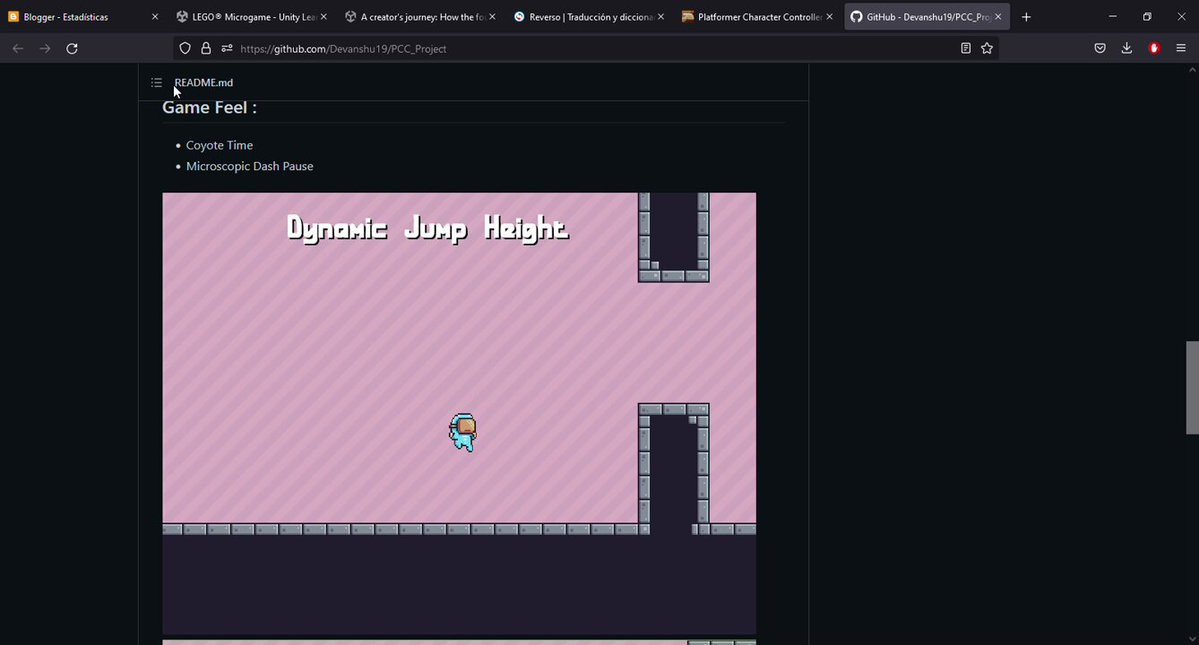1199x645 pixels.
Task: Open the Dynamic Jump Height GIF image
Action: point(459,413)
